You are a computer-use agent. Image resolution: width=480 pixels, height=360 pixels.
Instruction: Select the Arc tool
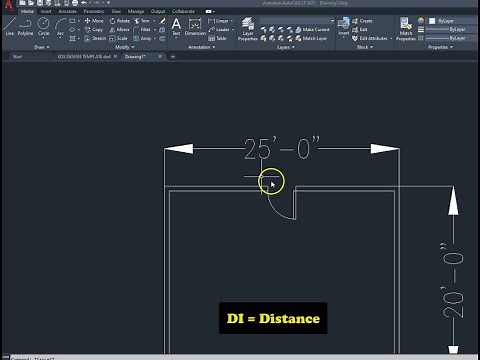(x=60, y=27)
